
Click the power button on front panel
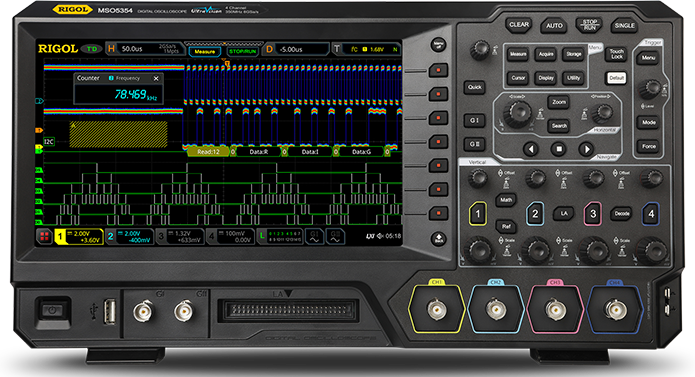(x=52, y=311)
